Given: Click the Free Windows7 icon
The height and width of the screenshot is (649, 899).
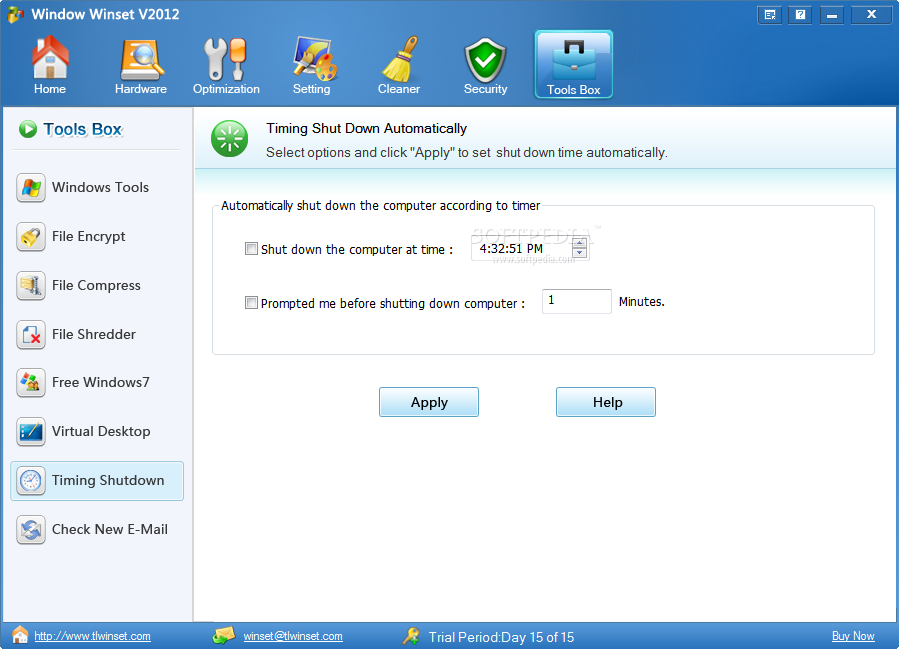Looking at the screenshot, I should [x=31, y=383].
